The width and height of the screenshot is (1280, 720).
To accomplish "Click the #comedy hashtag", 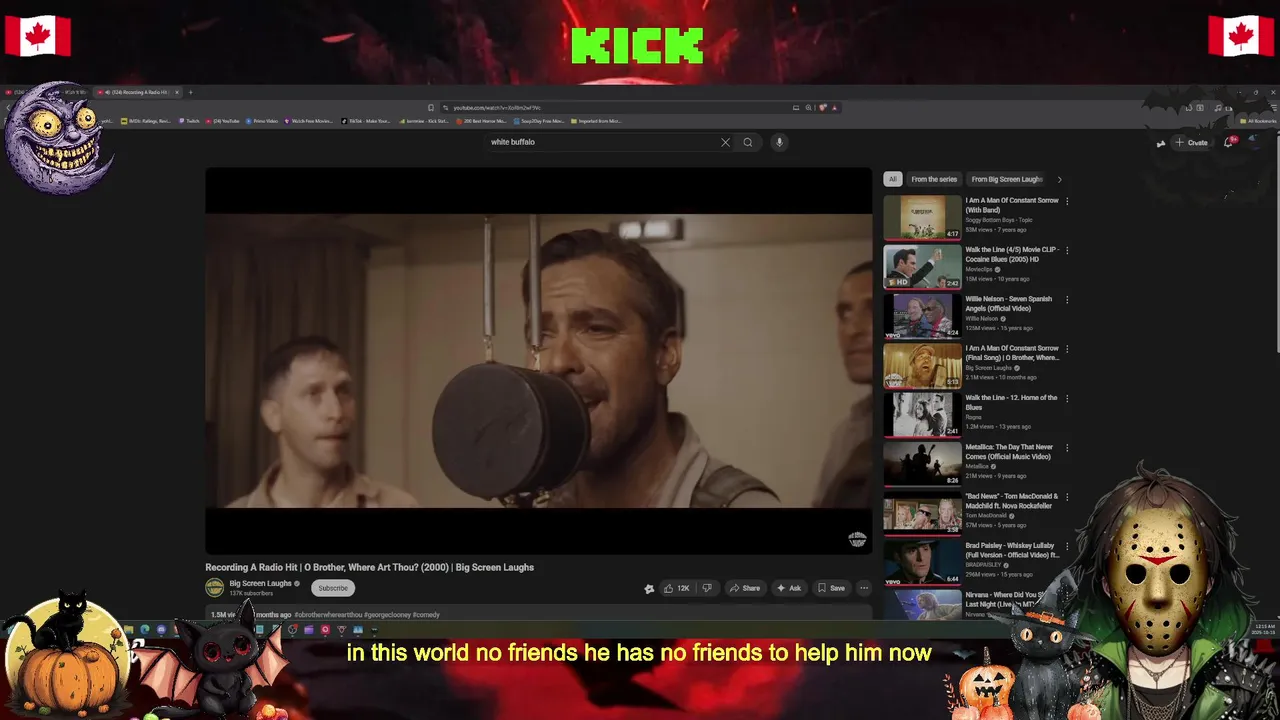I will pyautogui.click(x=426, y=615).
